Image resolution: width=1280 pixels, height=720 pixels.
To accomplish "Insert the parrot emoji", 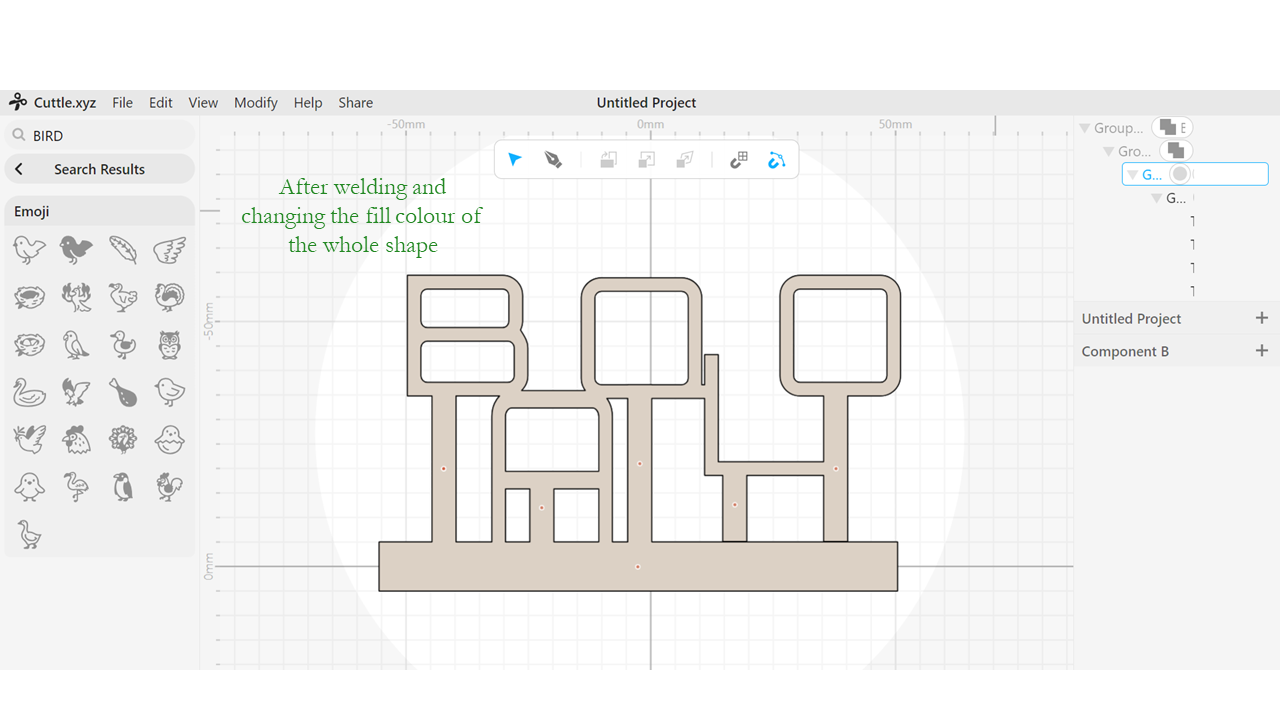I will pos(76,344).
